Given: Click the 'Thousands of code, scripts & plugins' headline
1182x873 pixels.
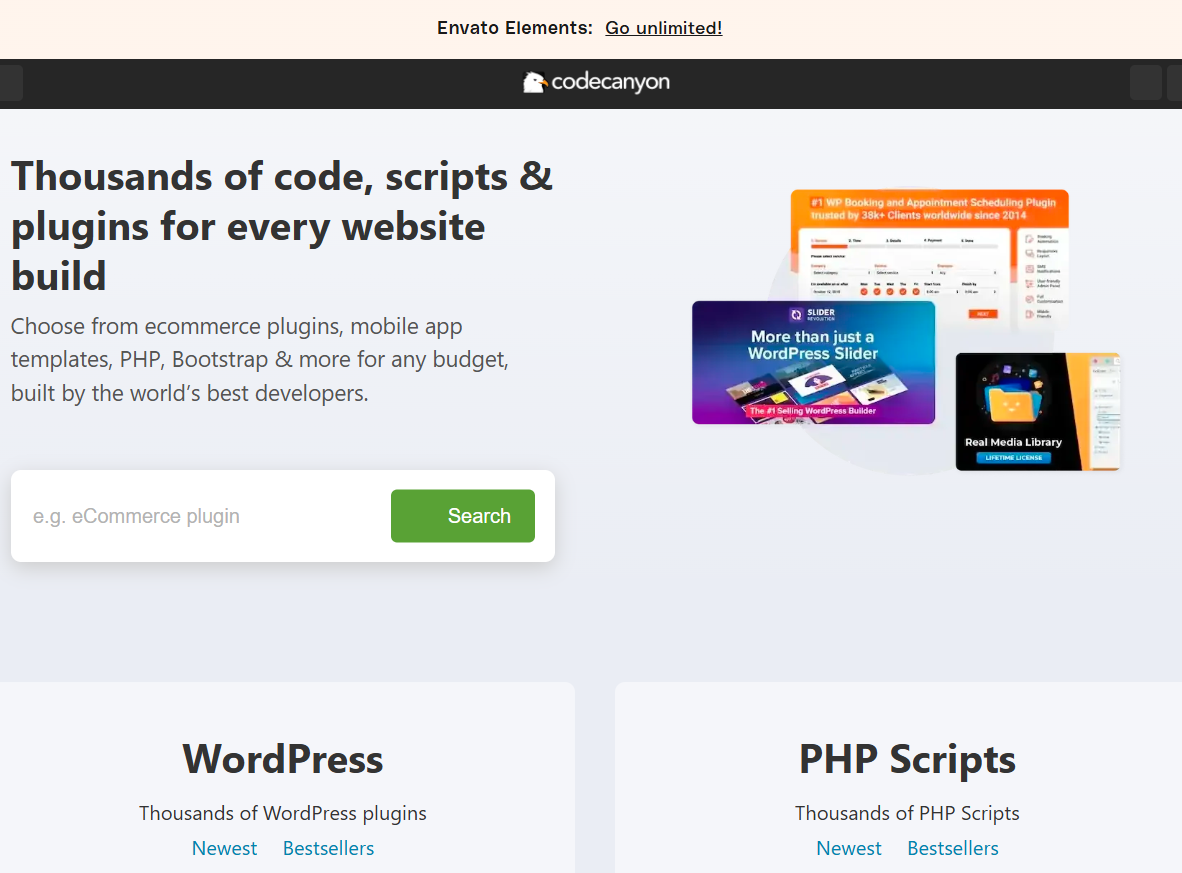Looking at the screenshot, I should point(282,225).
